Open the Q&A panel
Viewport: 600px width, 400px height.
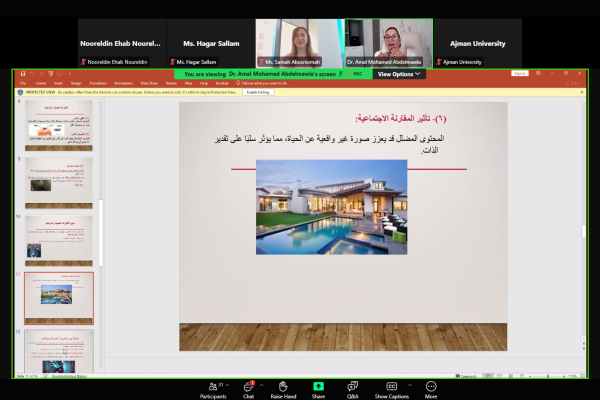(352, 386)
